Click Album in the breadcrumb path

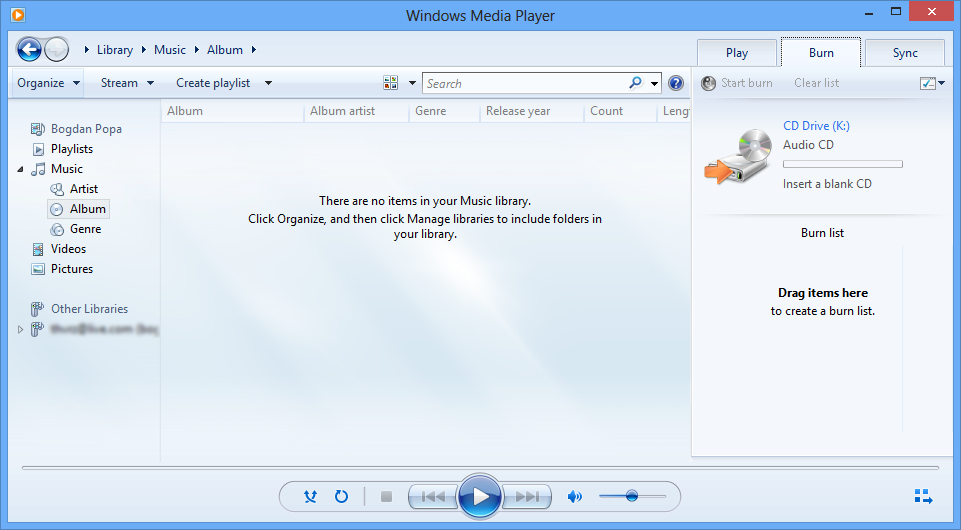[225, 50]
